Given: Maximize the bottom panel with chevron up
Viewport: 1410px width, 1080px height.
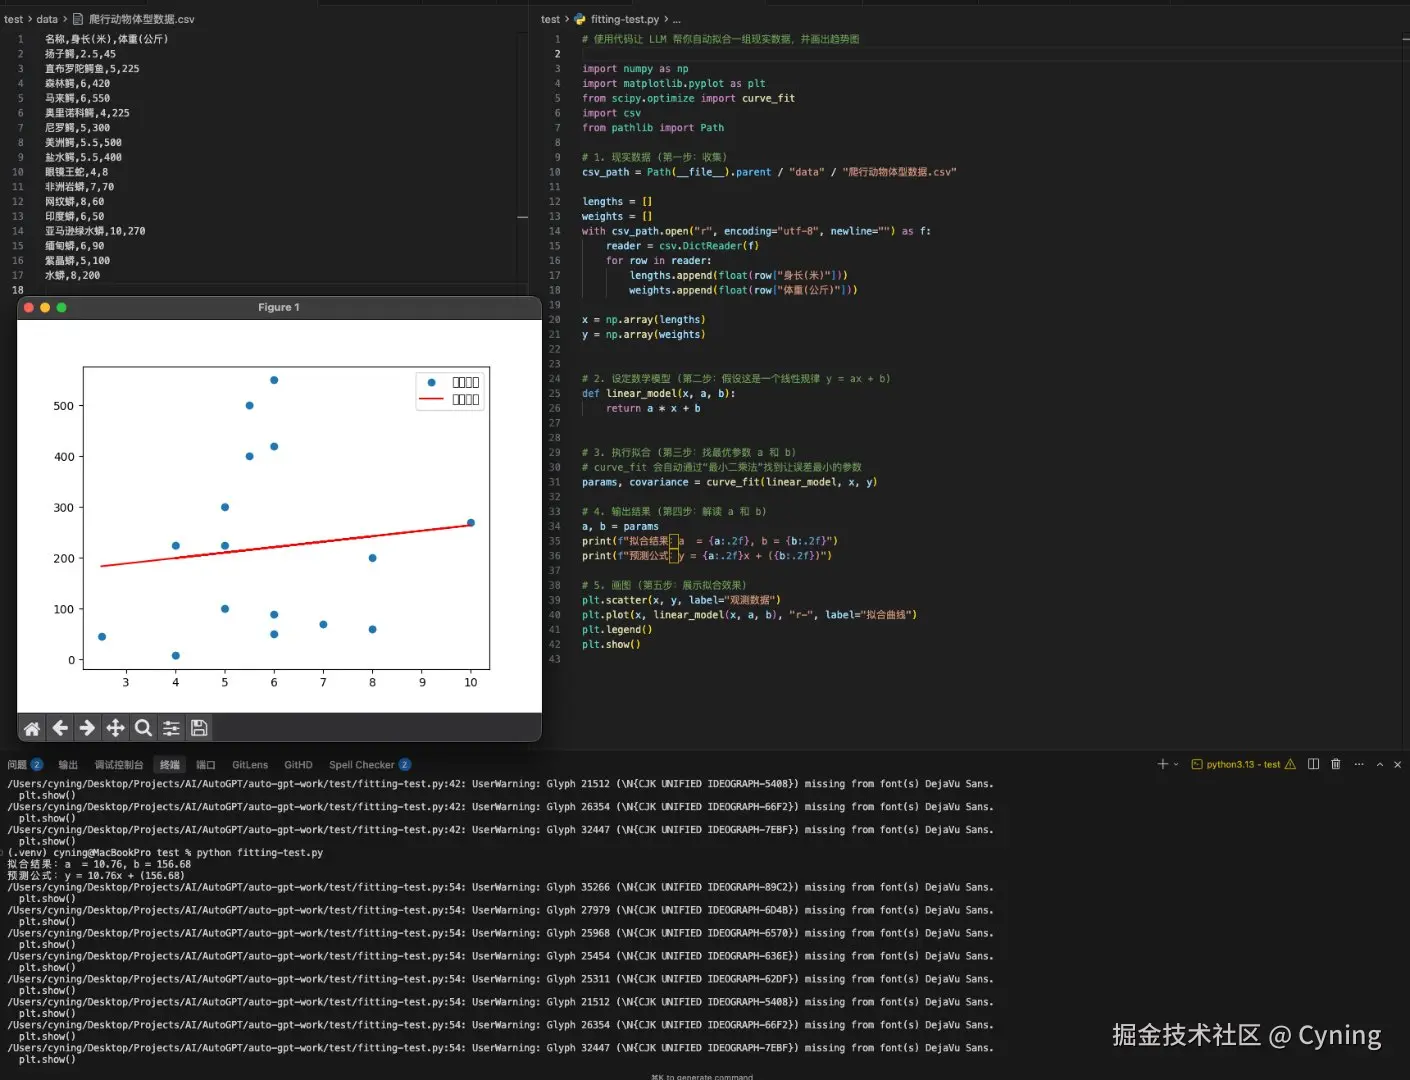Looking at the screenshot, I should 1379,764.
